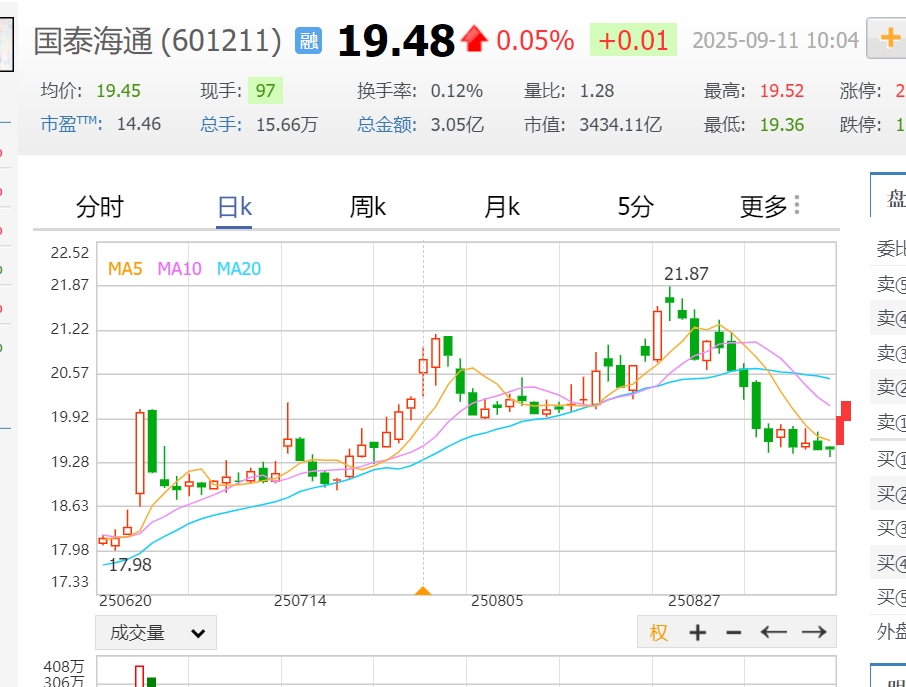Click the MA20 legend label
906x687 pixels.
point(239,269)
